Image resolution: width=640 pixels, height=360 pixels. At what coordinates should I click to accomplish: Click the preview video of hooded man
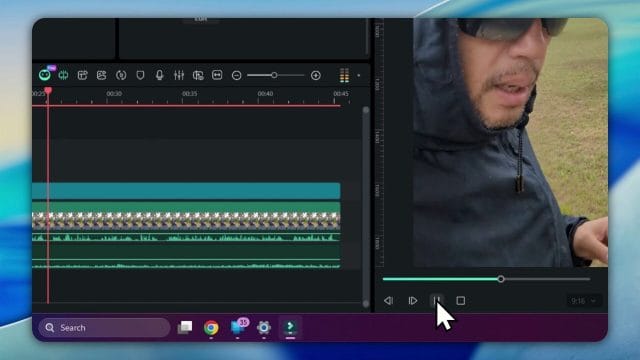coord(510,142)
